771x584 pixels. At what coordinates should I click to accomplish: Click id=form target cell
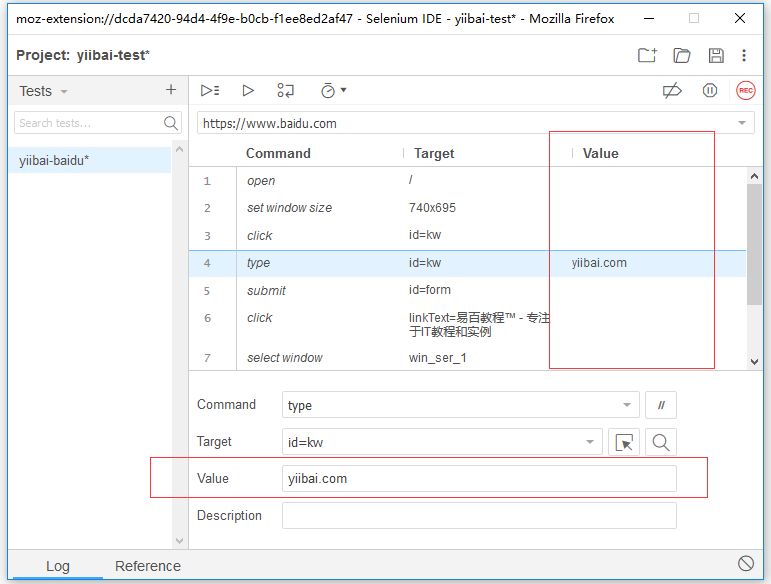[430, 290]
